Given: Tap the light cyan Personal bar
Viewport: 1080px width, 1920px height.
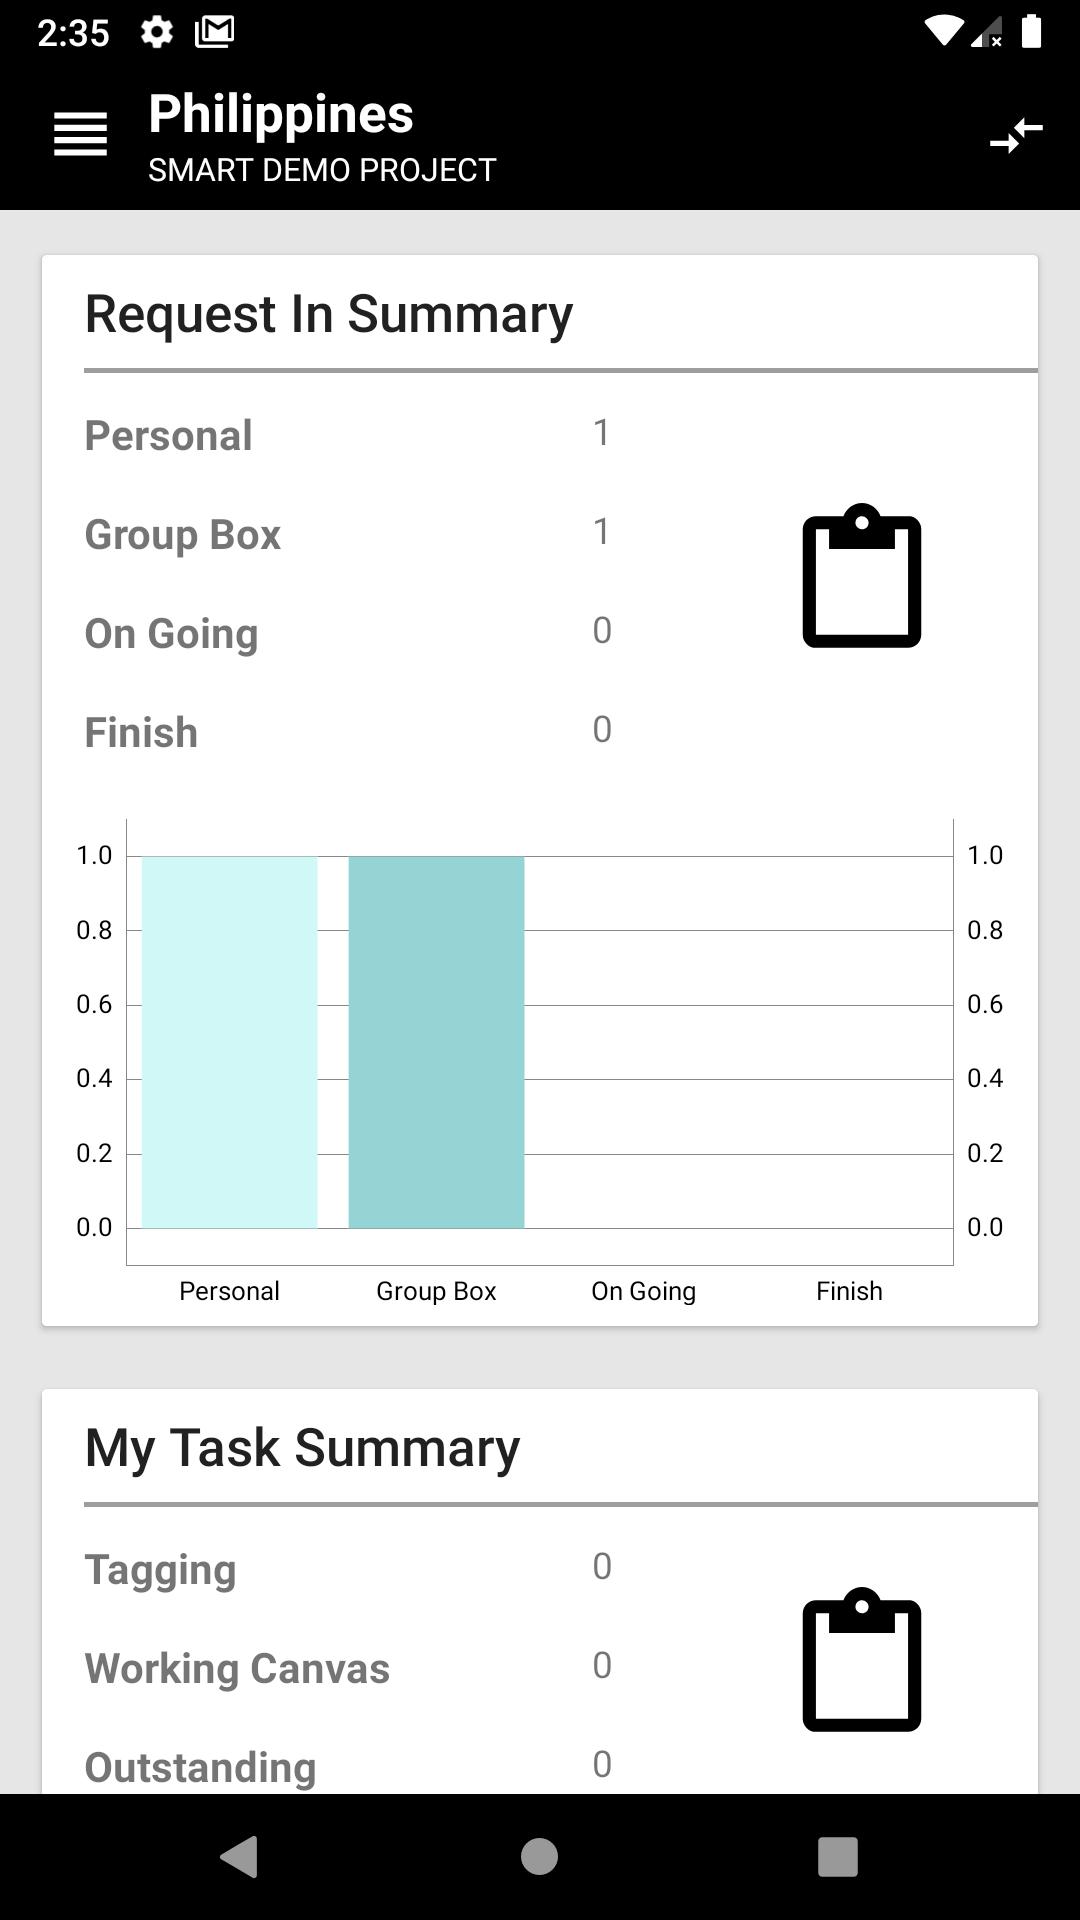Looking at the screenshot, I should coord(230,1042).
